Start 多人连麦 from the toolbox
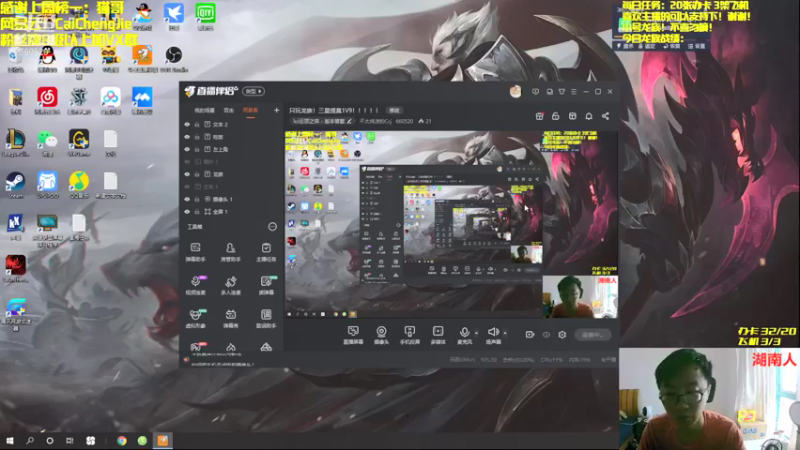Screen dimensions: 800x450 (231, 285)
